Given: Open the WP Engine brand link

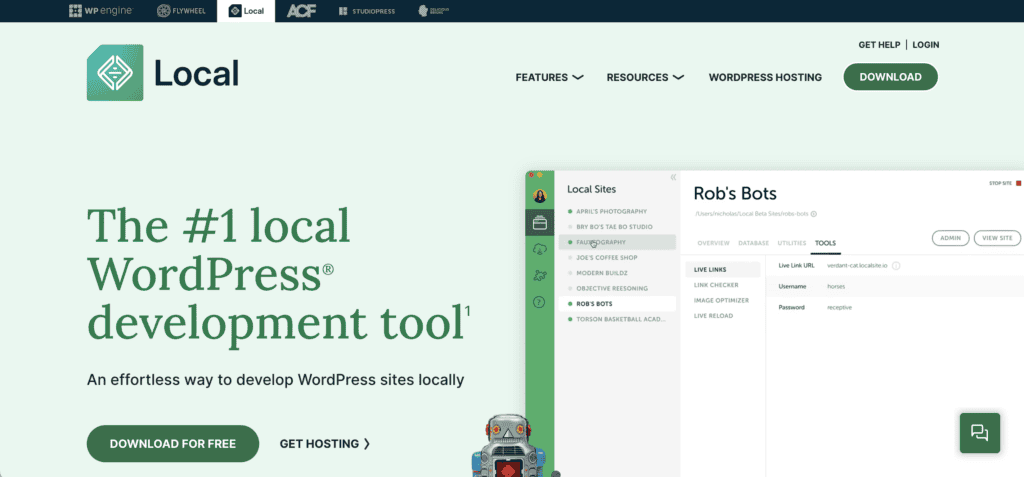Looking at the screenshot, I should [101, 11].
